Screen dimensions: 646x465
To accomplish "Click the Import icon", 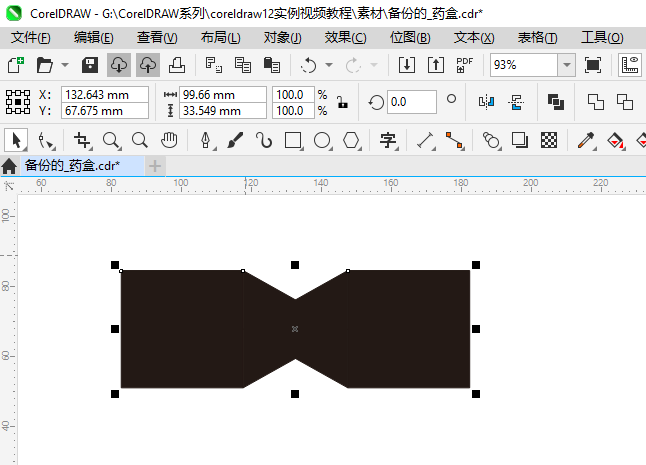I will click(407, 65).
